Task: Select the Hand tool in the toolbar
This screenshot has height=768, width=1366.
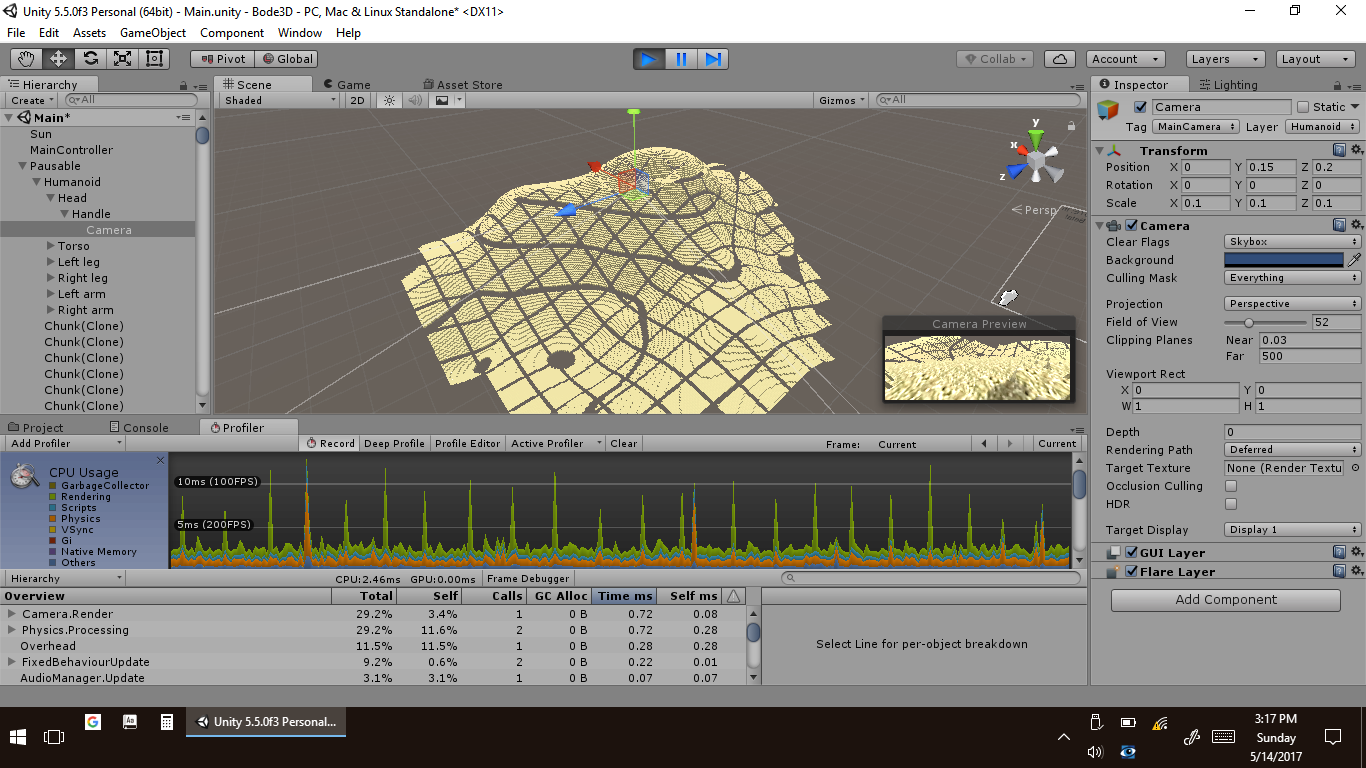Action: click(26, 59)
